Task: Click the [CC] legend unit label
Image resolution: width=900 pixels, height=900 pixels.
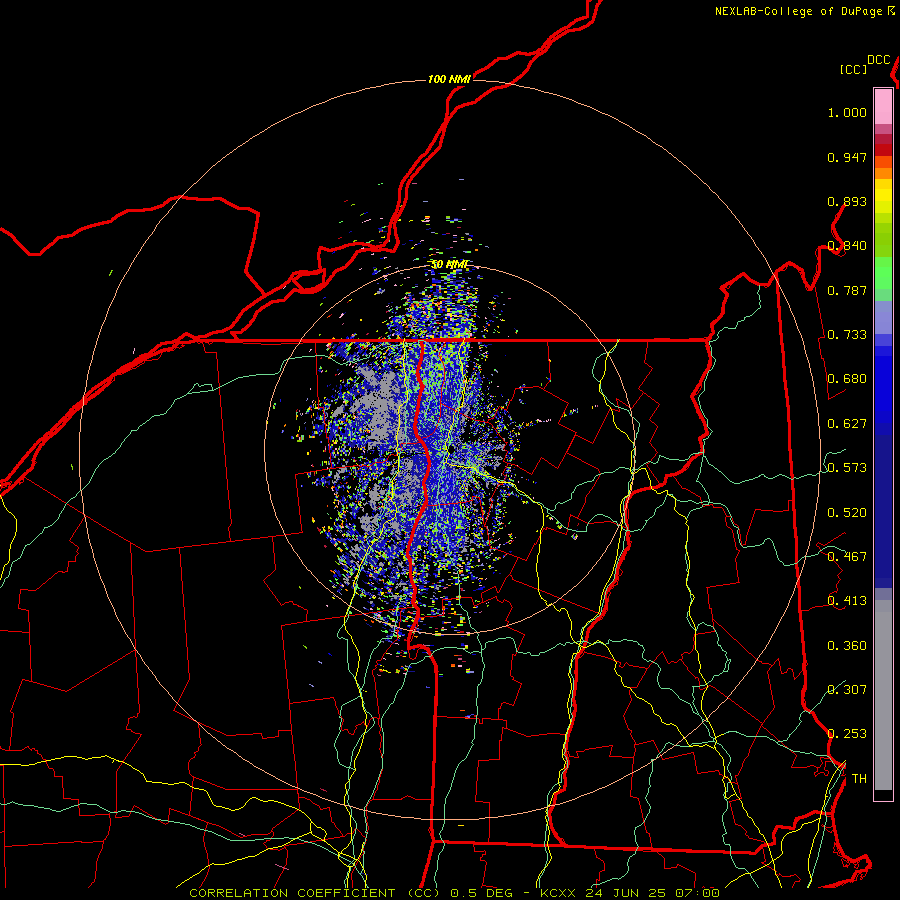Action: (854, 69)
